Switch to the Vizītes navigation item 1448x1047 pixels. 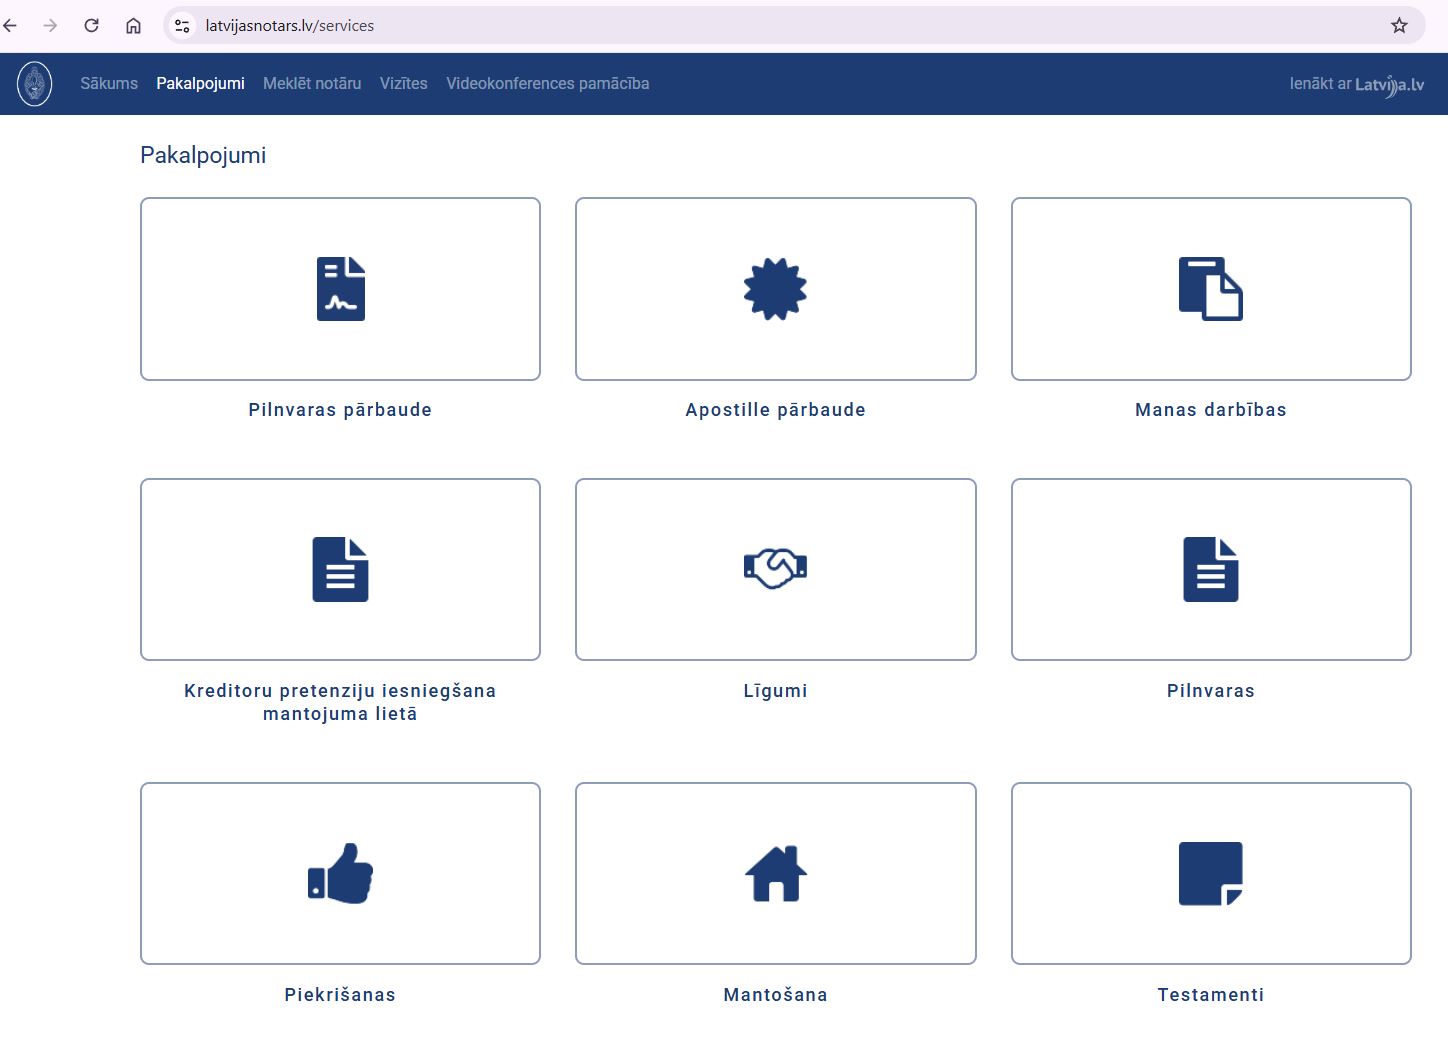tap(403, 84)
